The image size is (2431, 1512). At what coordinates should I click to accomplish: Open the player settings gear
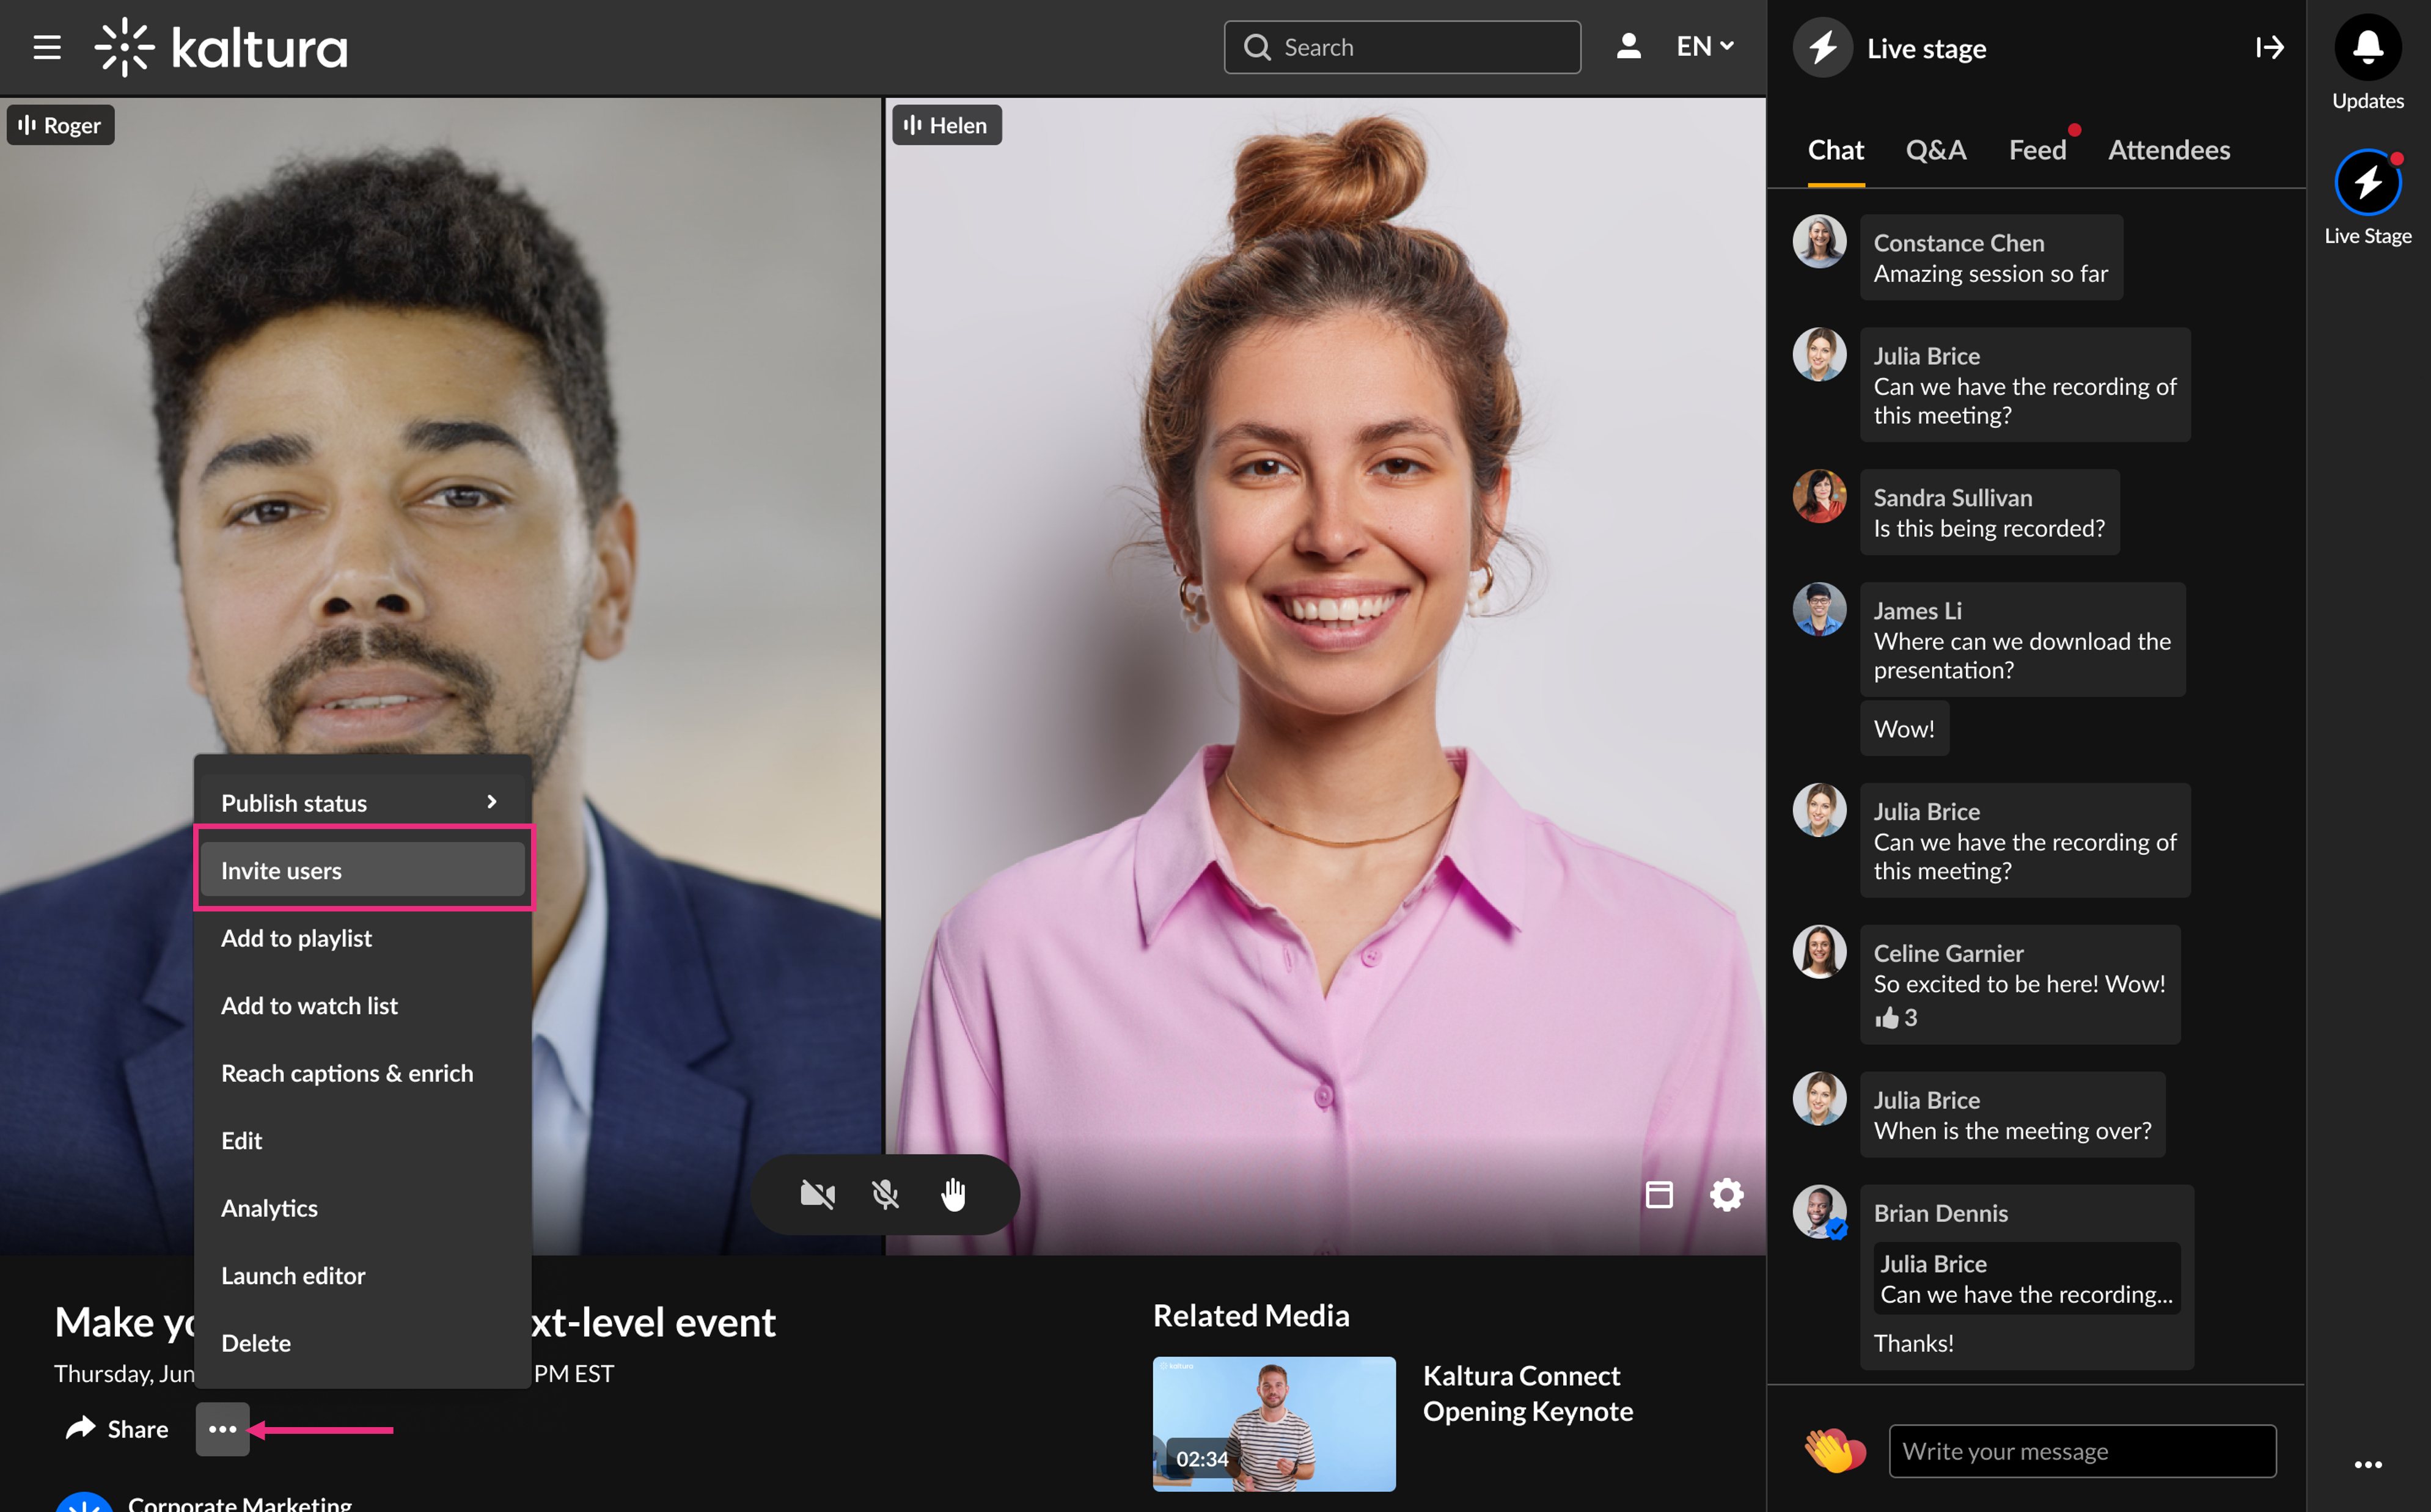(x=1726, y=1194)
